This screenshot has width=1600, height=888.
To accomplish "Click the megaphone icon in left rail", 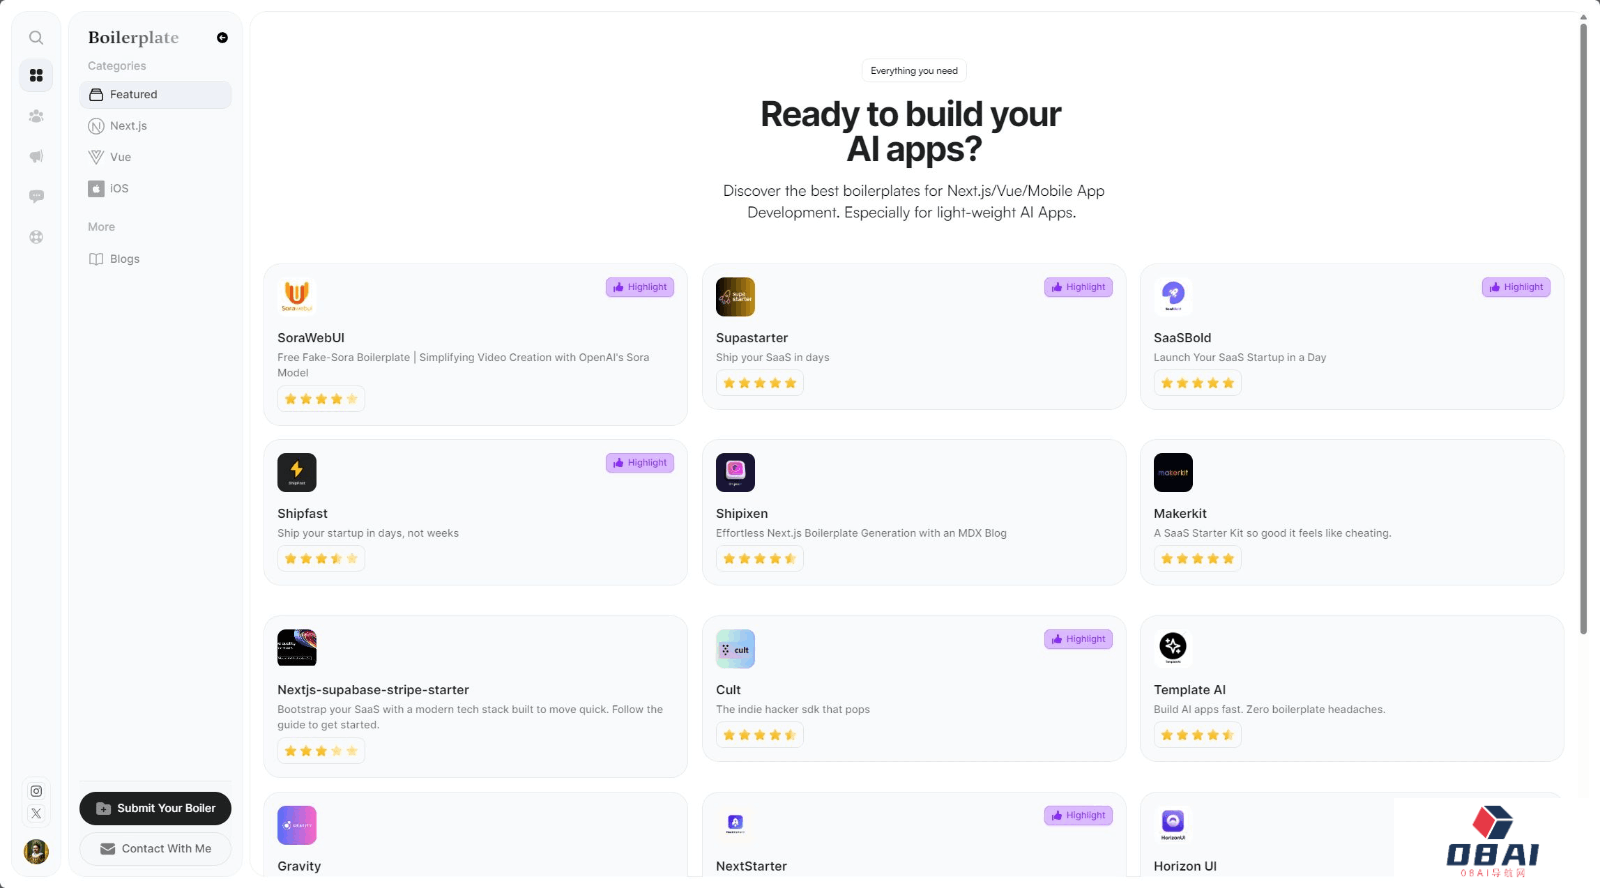I will 36,156.
